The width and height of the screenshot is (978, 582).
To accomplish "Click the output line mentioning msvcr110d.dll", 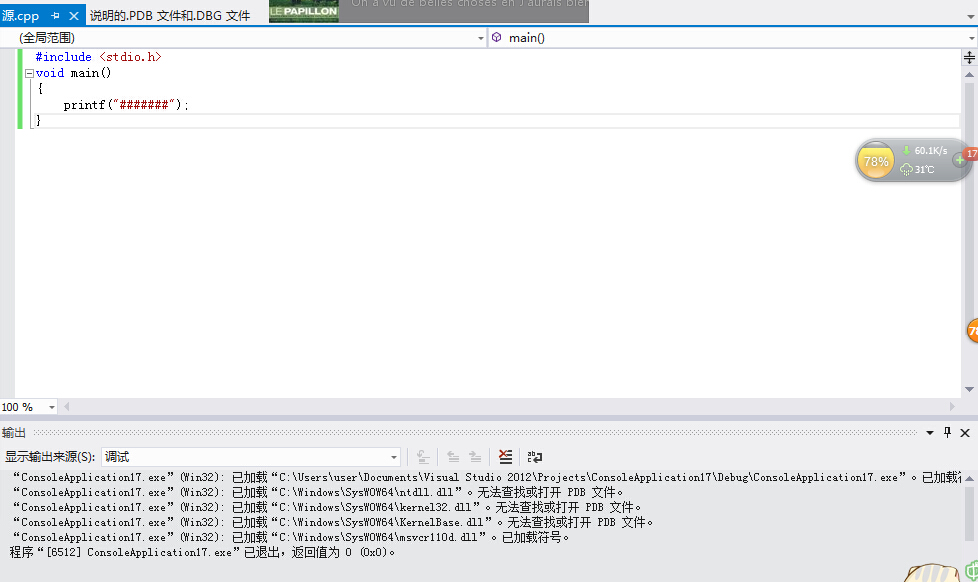I will [291, 537].
